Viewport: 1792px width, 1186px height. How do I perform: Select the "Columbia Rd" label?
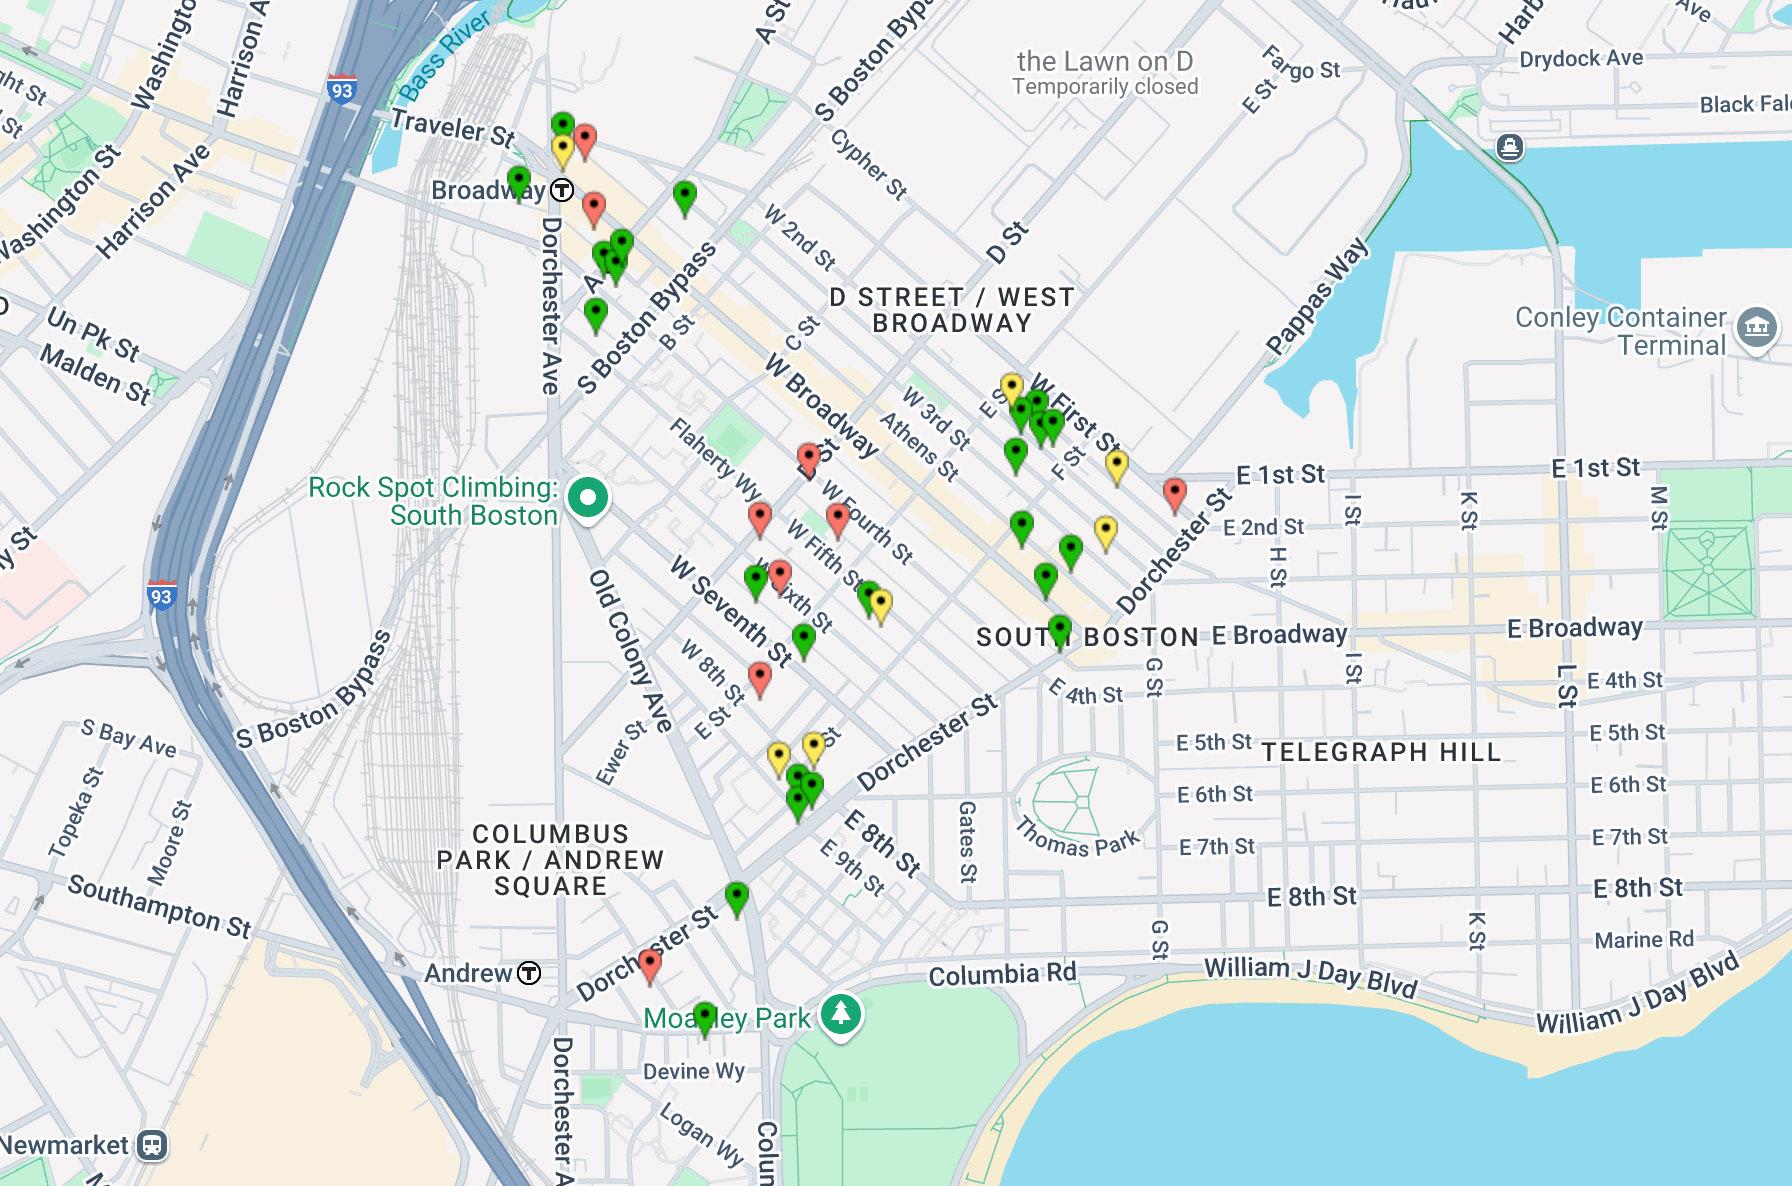pos(1003,974)
